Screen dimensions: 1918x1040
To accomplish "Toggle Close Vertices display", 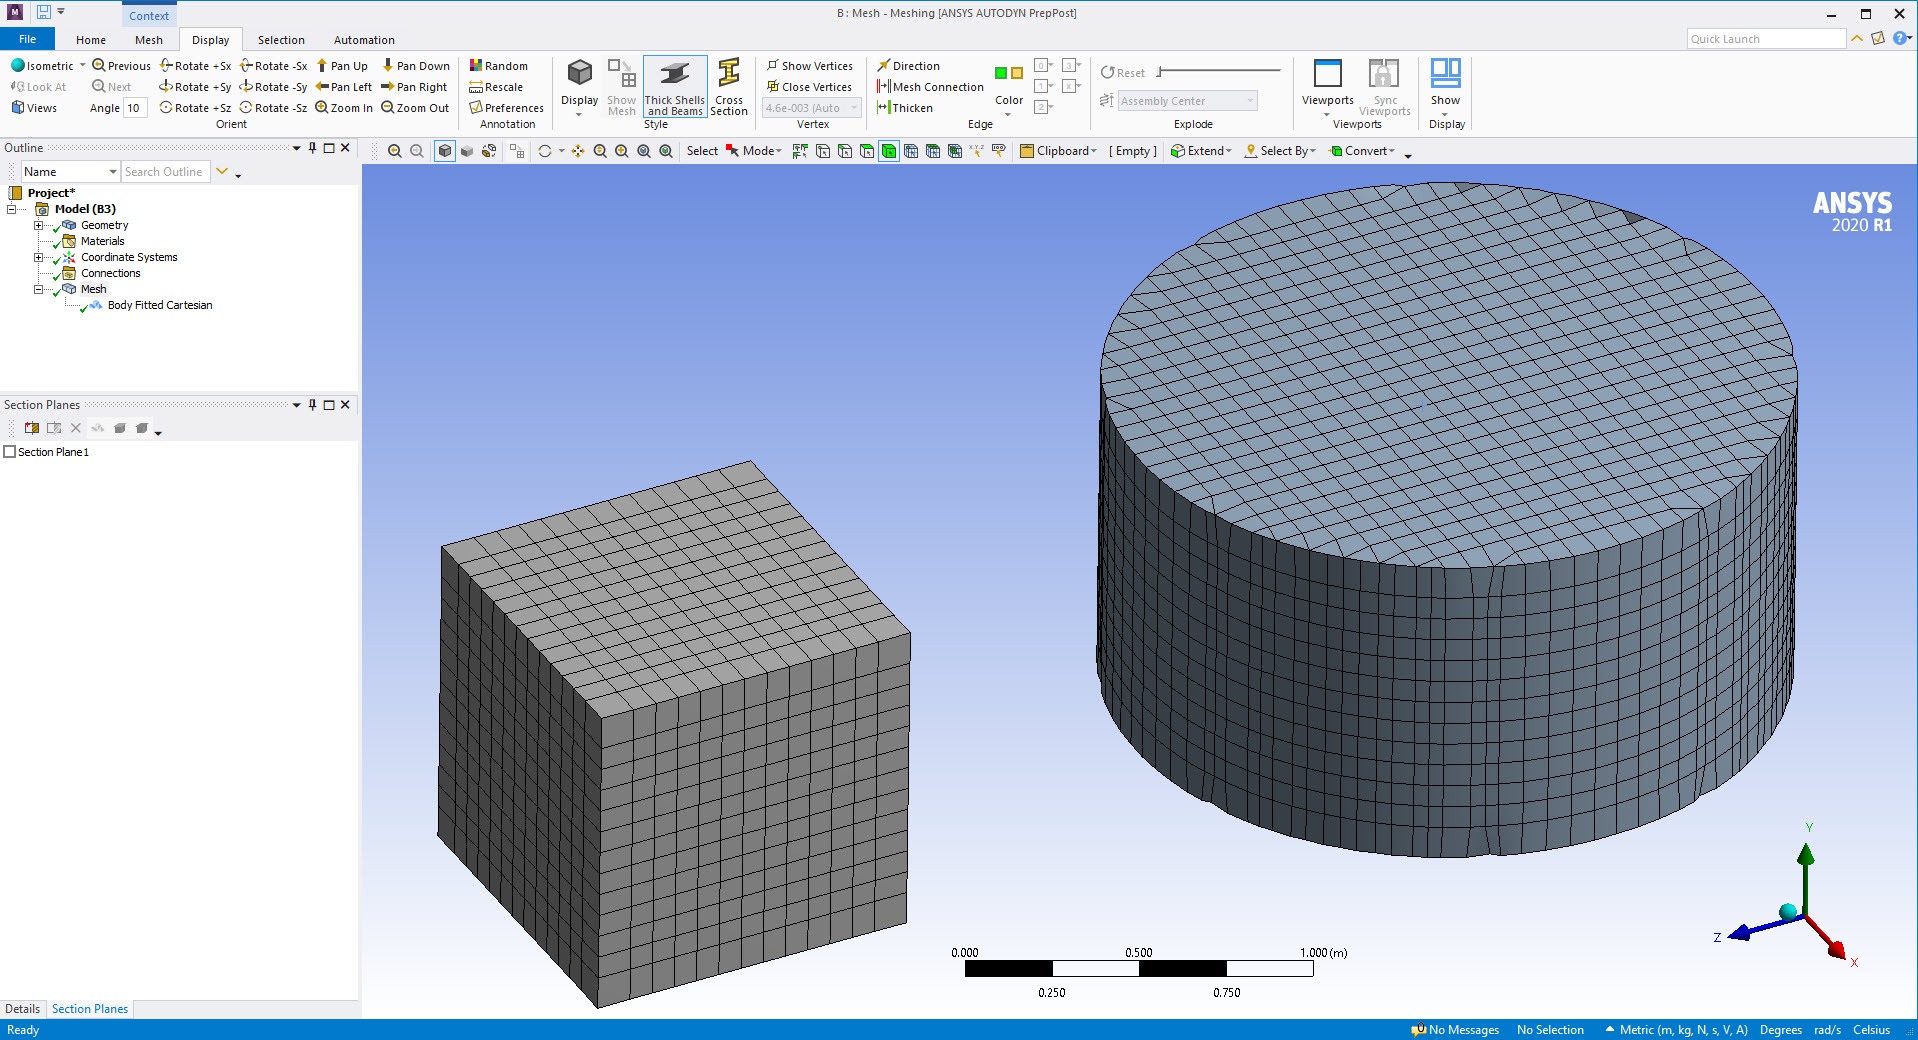I will click(x=810, y=87).
